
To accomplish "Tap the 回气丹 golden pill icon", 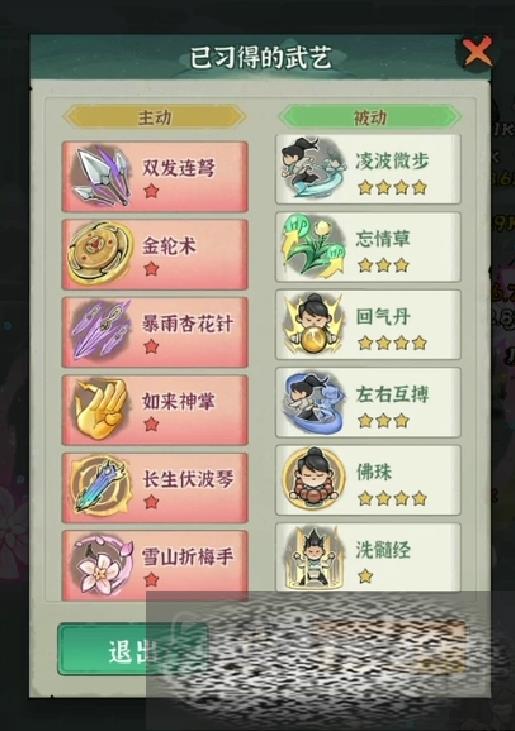I will pos(313,324).
